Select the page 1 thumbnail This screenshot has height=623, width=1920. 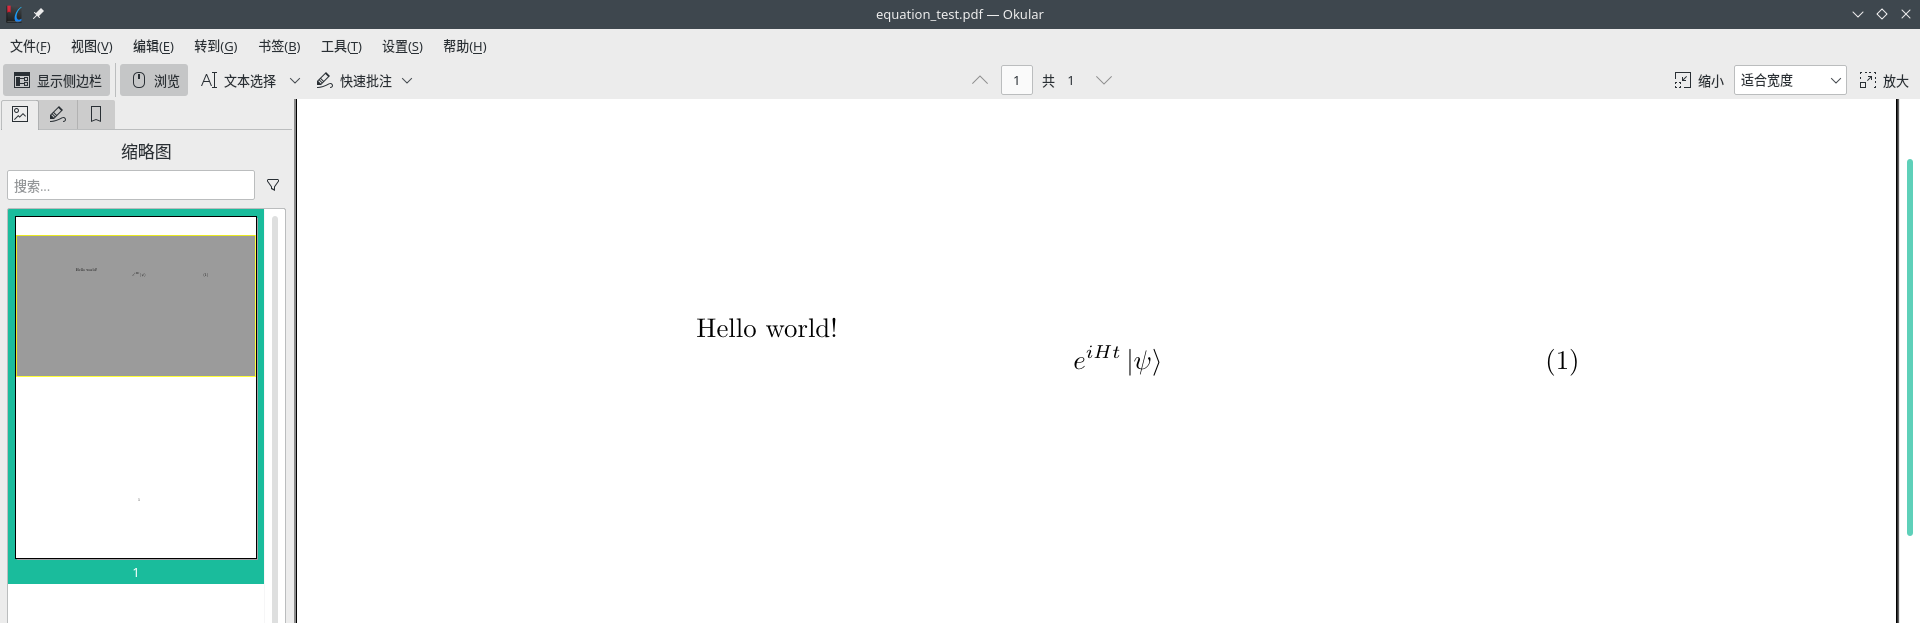136,388
